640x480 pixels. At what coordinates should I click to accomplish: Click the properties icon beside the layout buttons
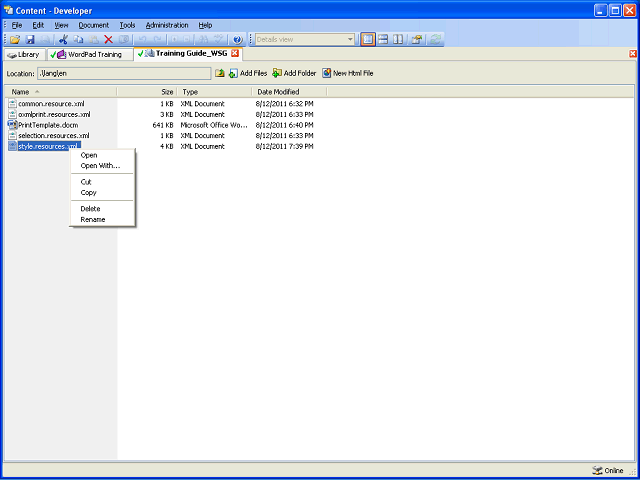click(x=416, y=40)
